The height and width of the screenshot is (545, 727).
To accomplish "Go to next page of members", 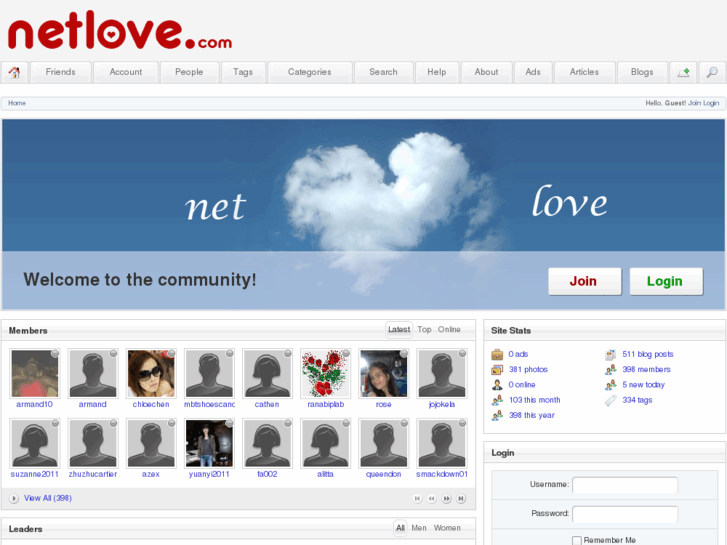I will tap(446, 499).
